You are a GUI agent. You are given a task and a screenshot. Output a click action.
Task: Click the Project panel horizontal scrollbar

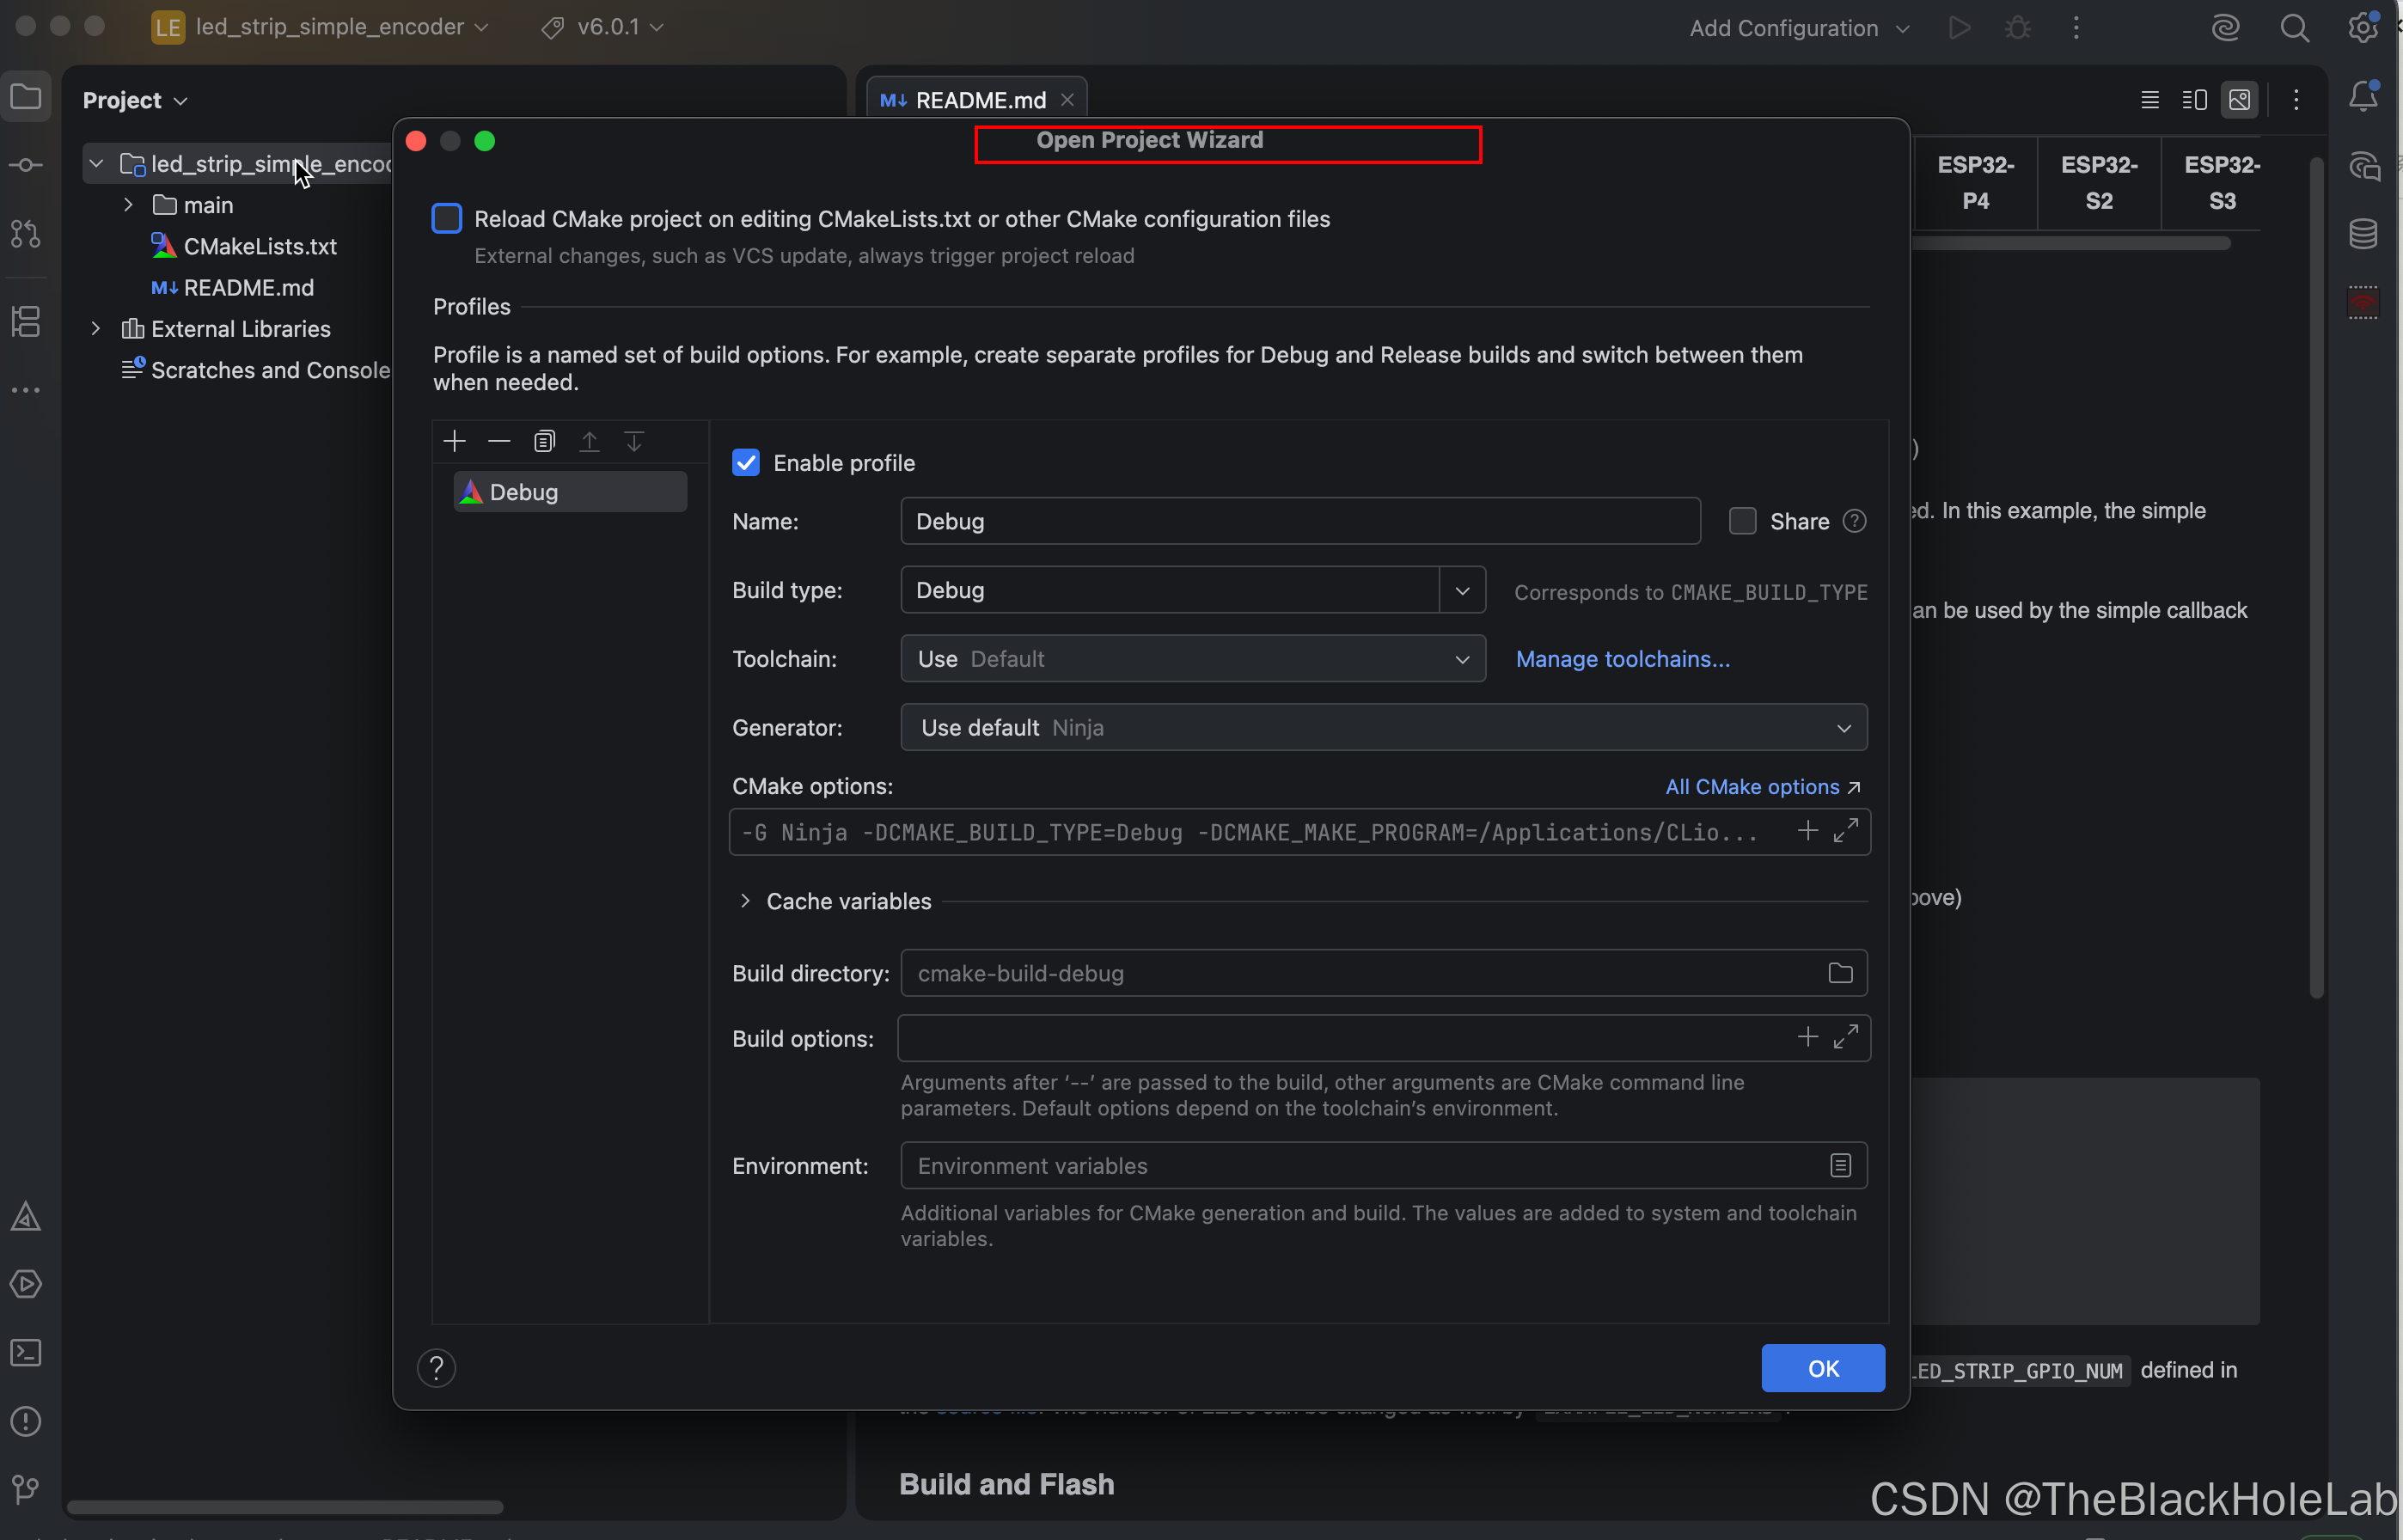tap(284, 1507)
